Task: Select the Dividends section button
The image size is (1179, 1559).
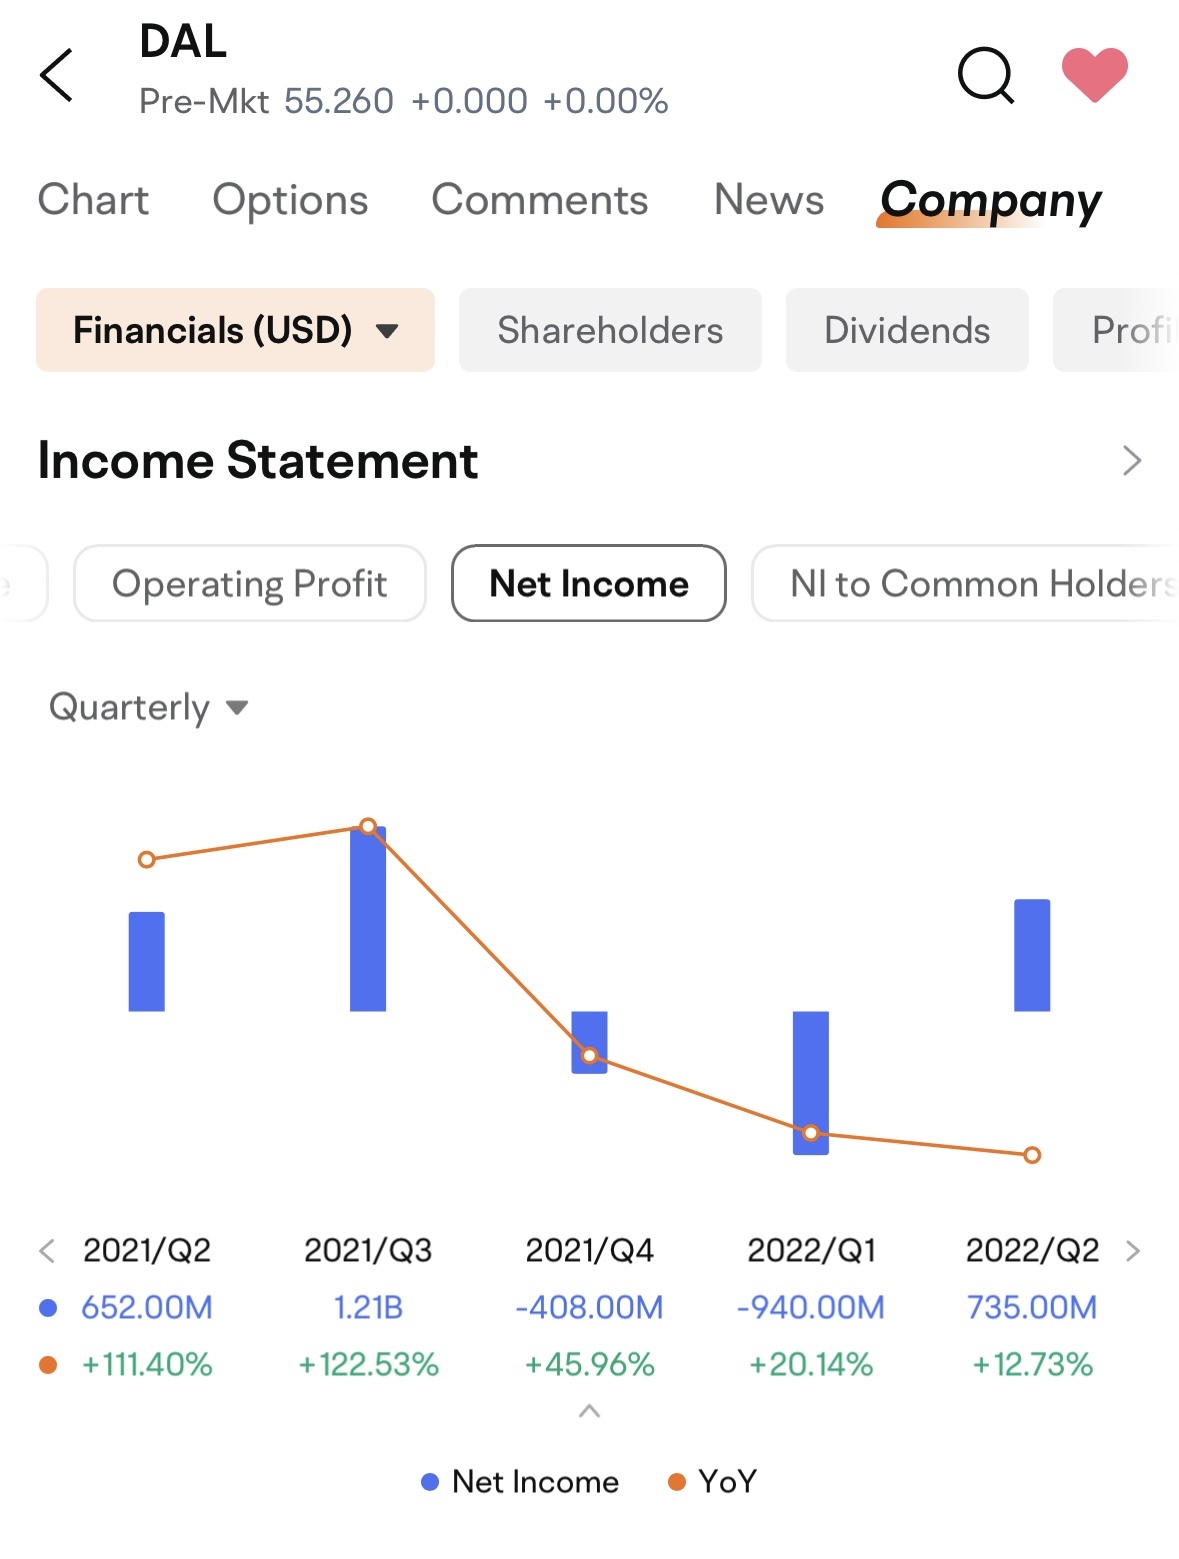Action: 907,330
